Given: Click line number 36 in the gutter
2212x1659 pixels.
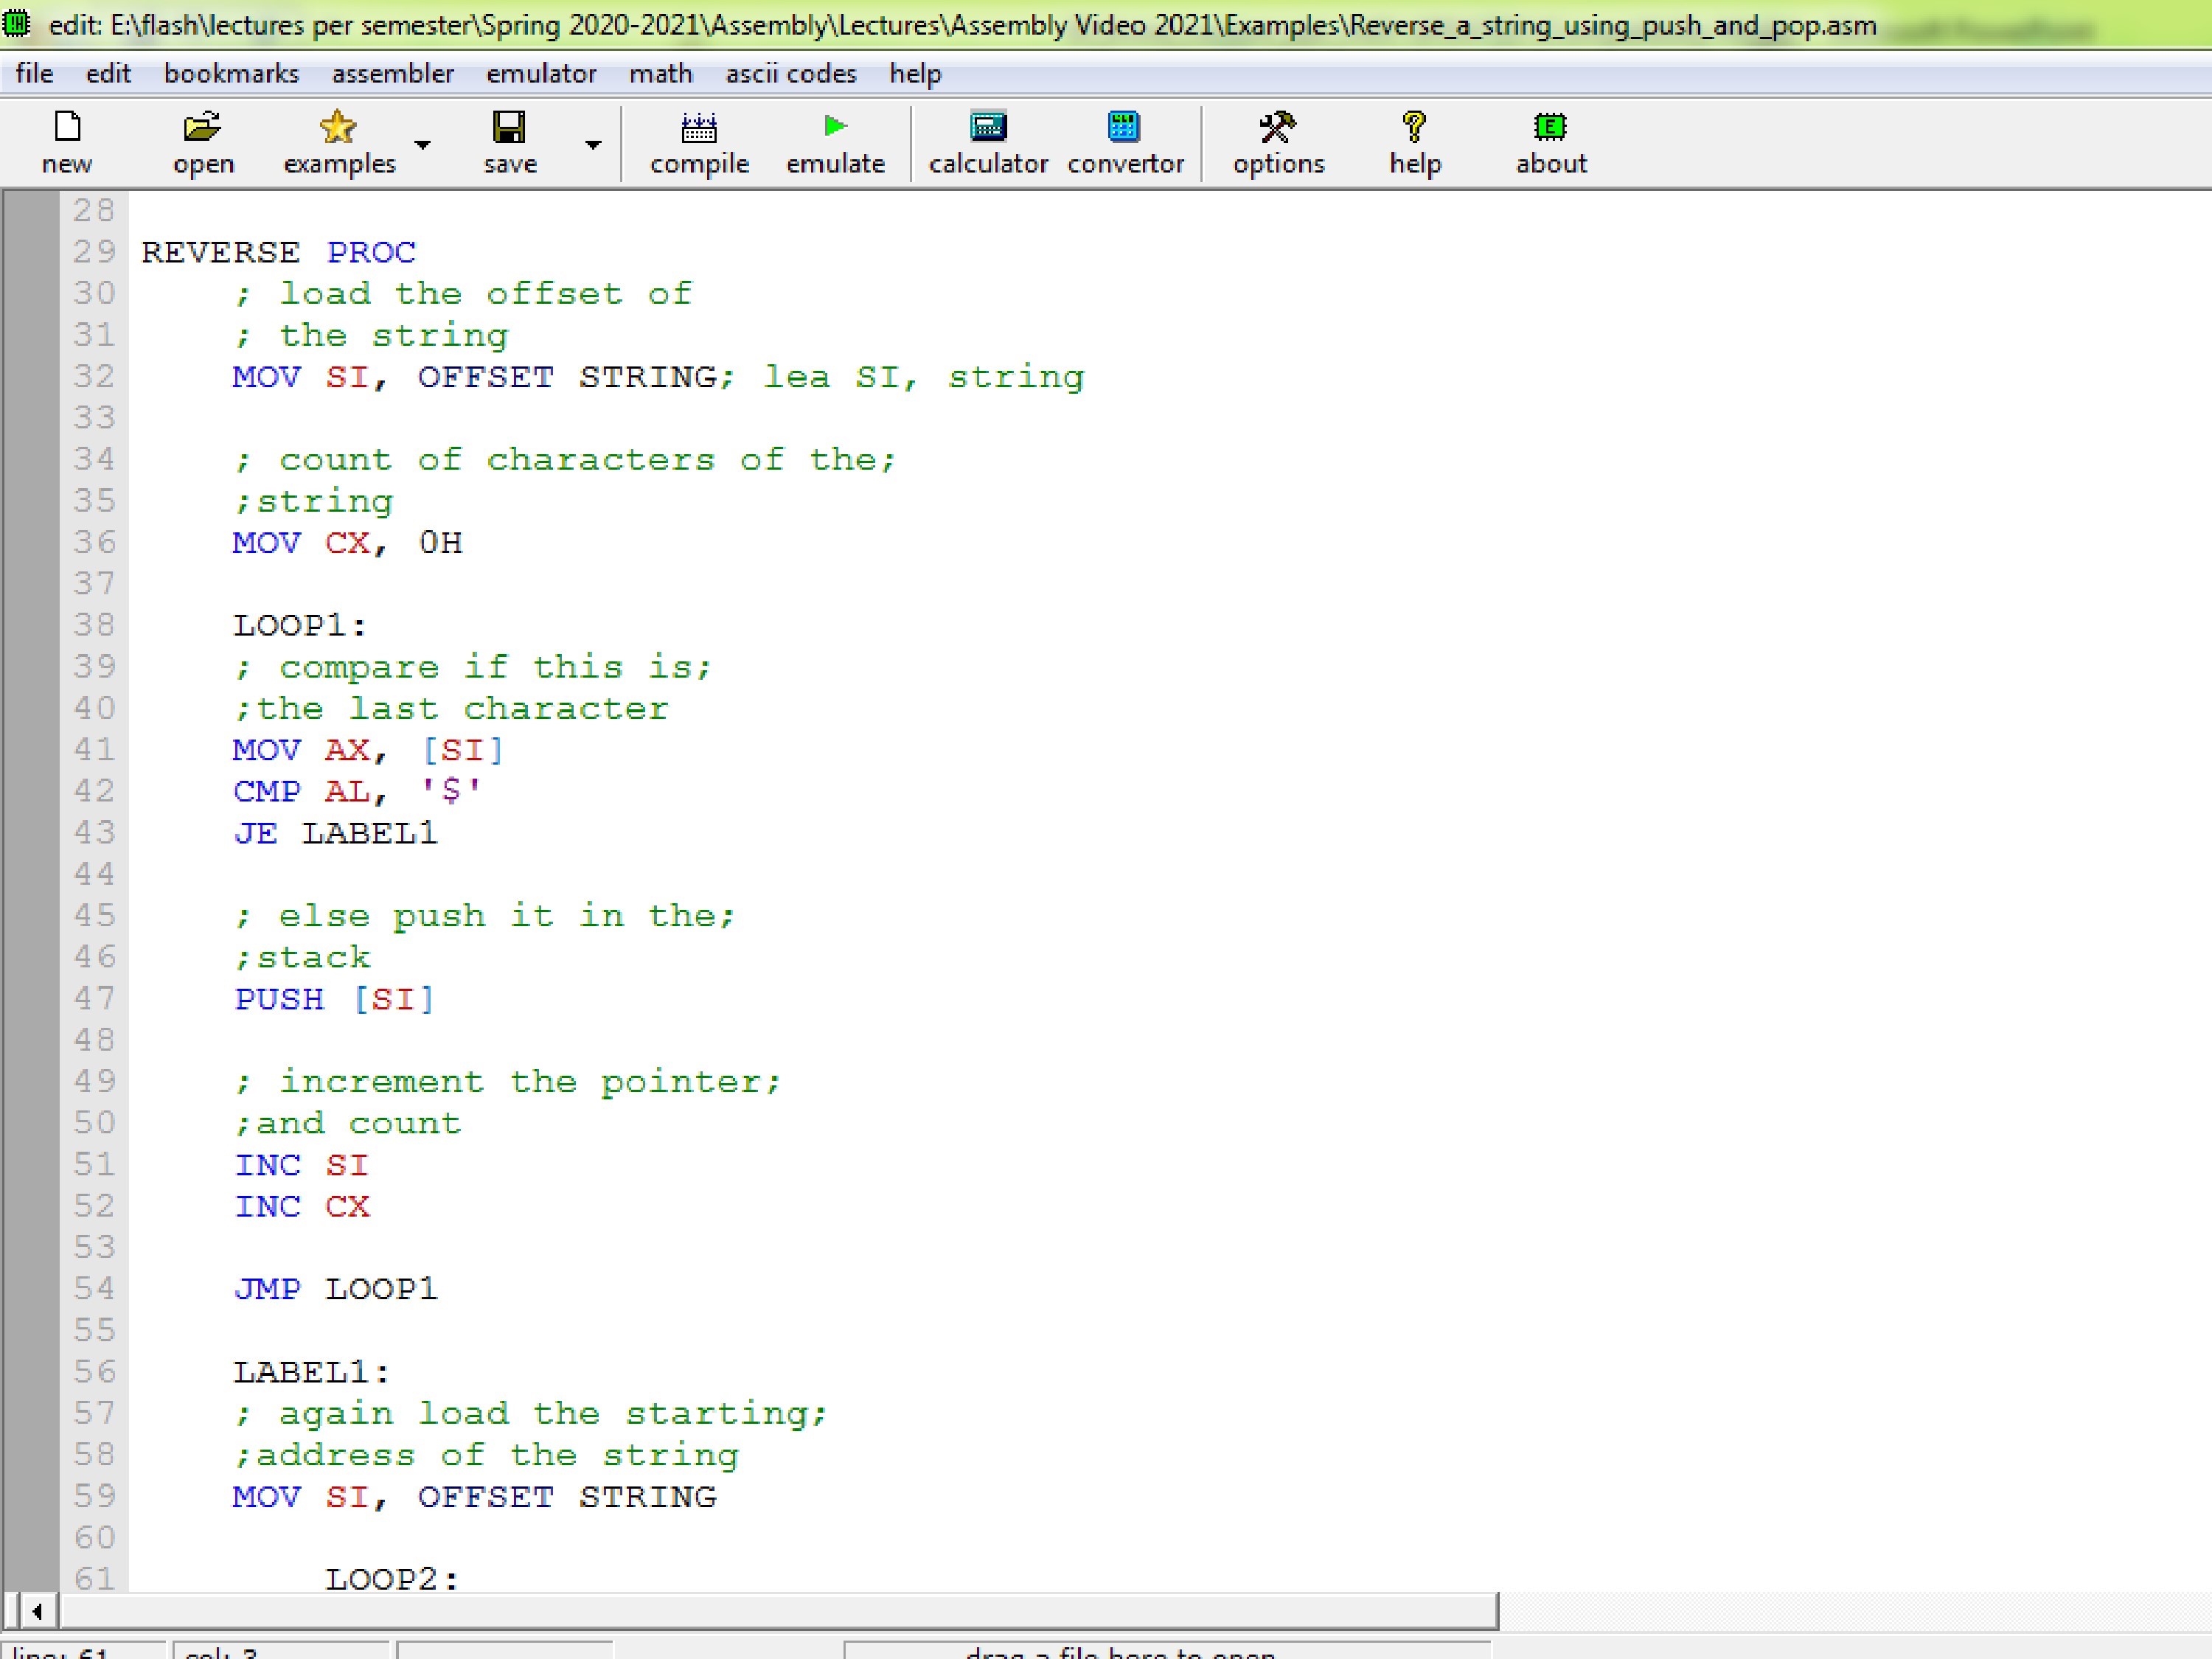Looking at the screenshot, I should 94,542.
